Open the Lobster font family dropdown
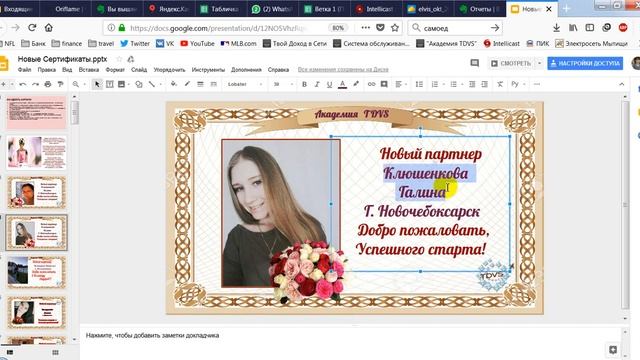The image size is (640, 360). click(244, 84)
